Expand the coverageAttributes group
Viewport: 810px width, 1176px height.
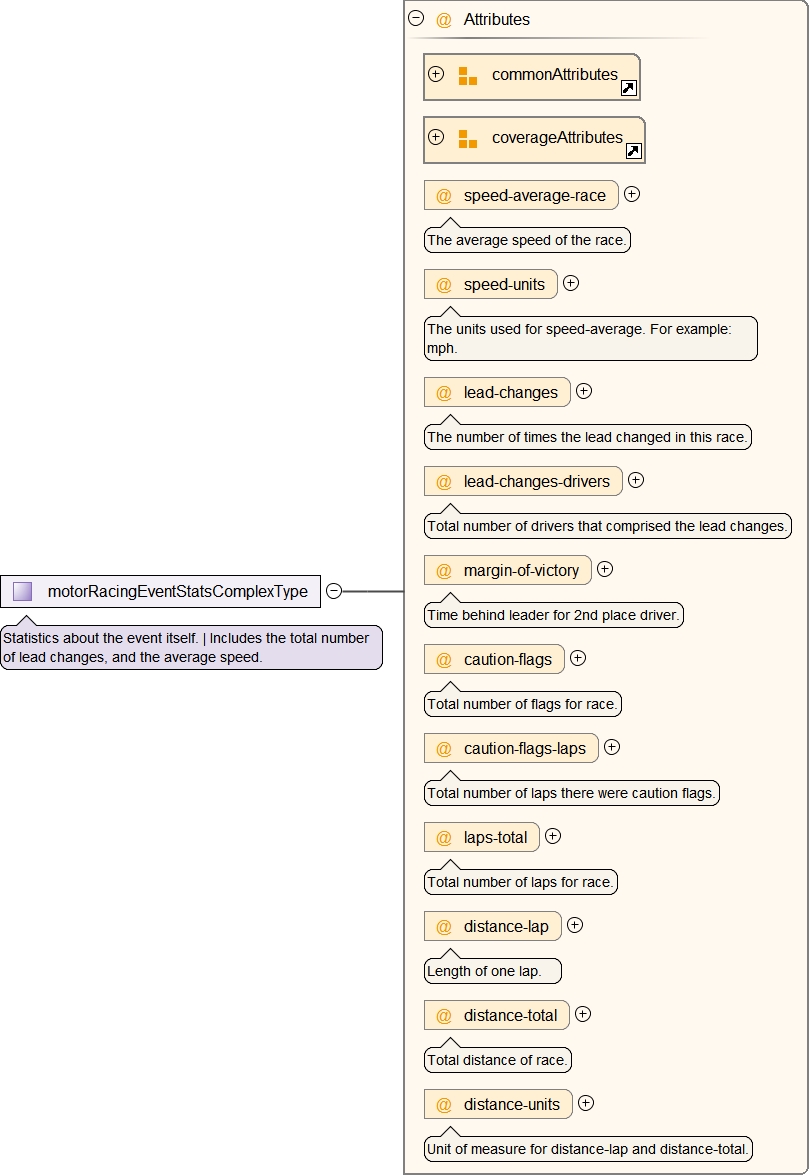436,137
